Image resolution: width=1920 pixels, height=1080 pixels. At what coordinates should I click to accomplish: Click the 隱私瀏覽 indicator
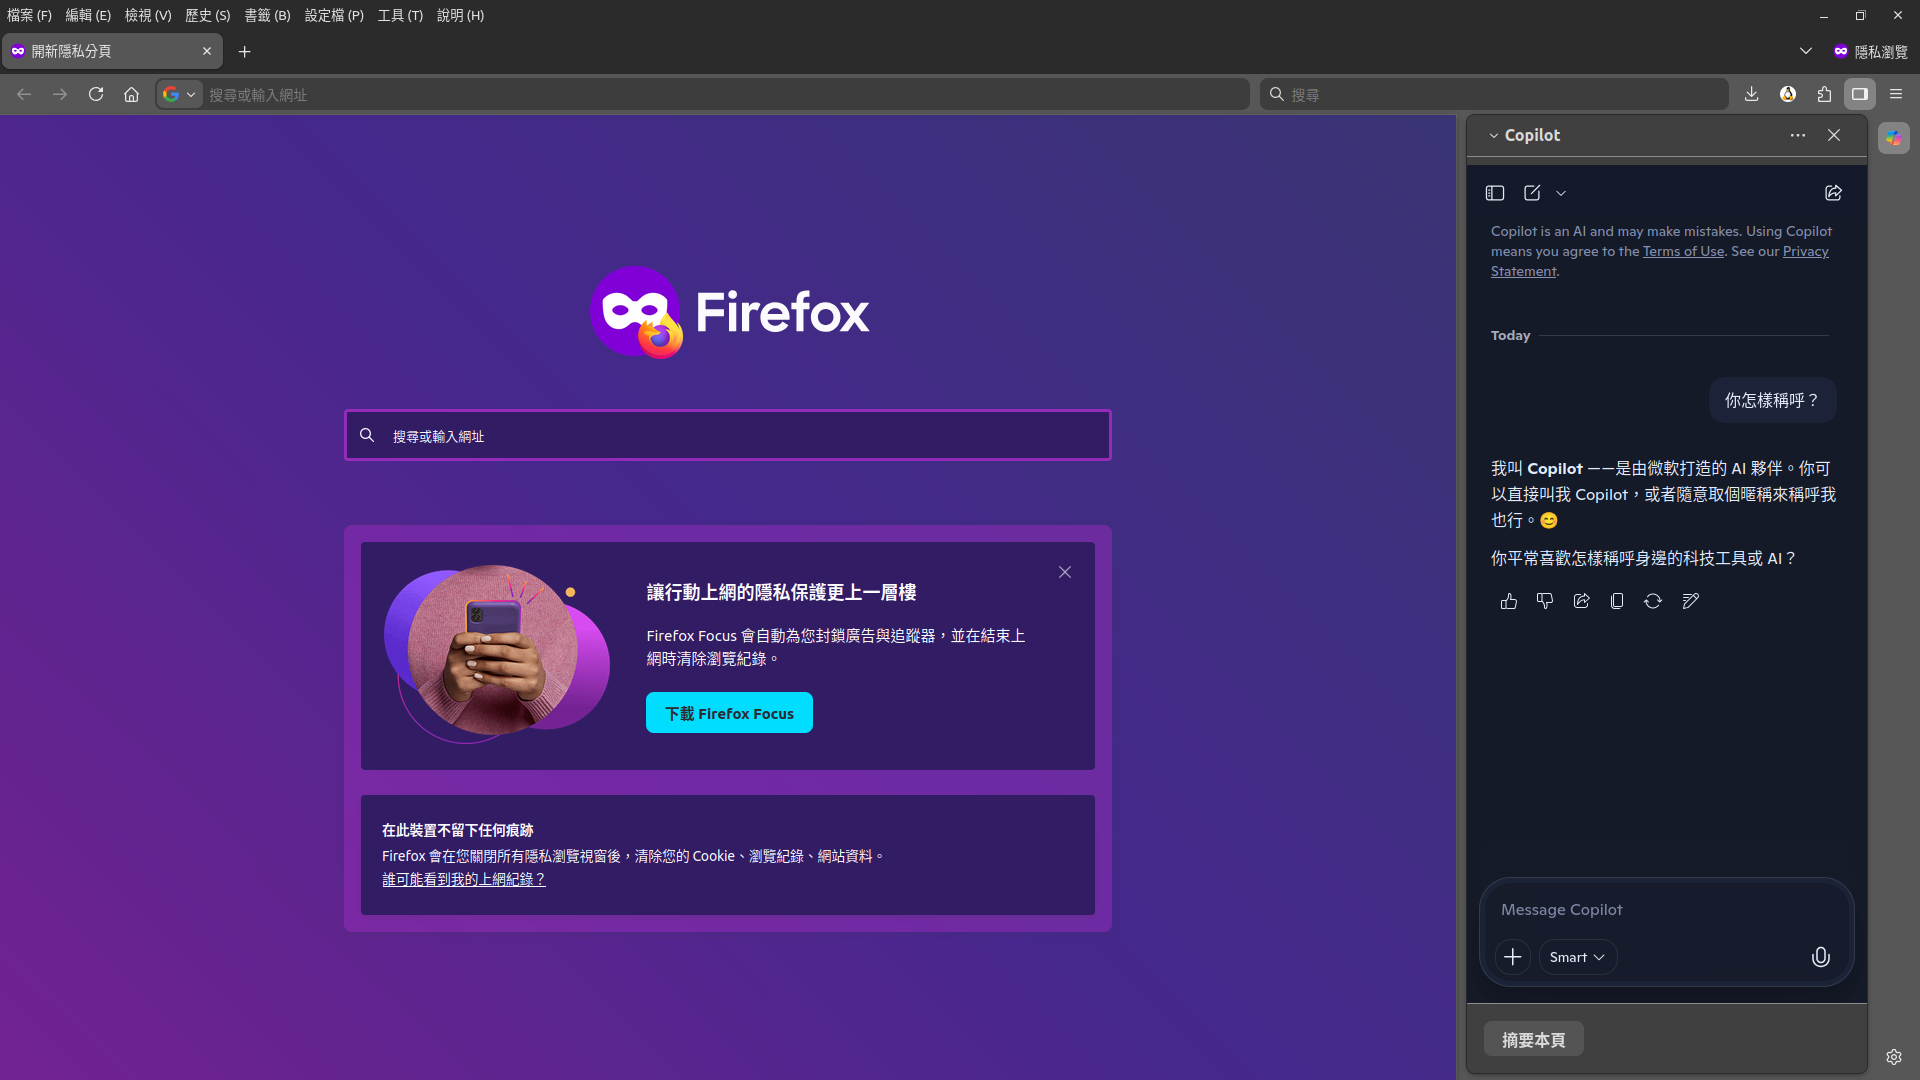pos(1870,52)
